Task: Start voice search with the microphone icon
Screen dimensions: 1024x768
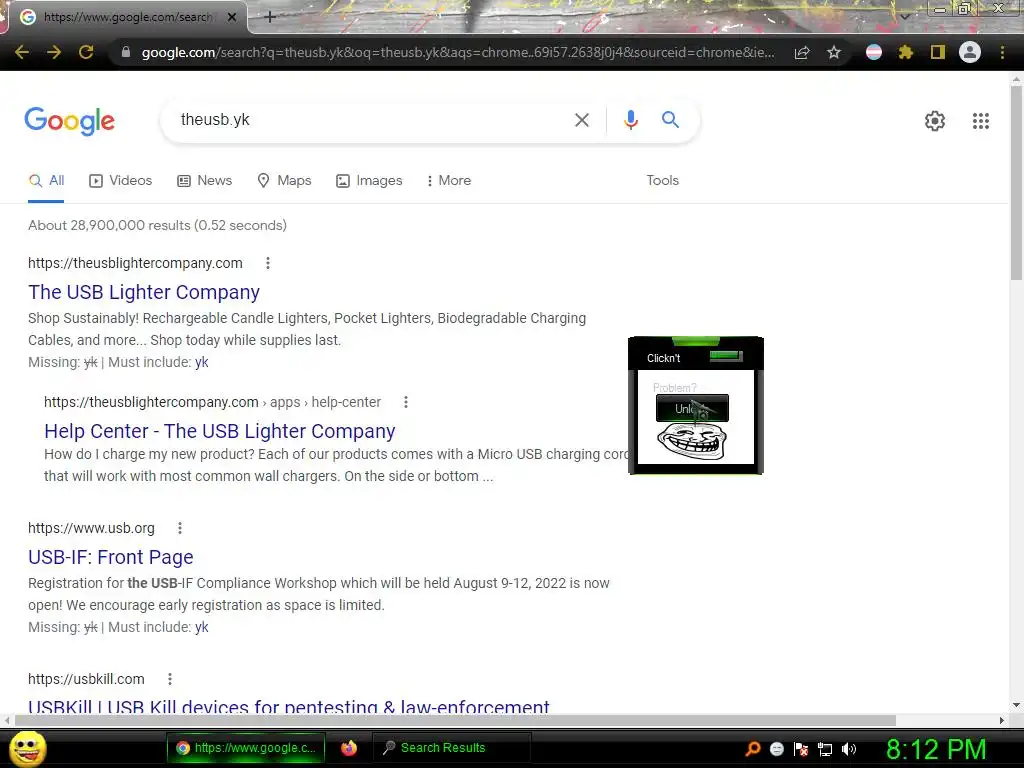Action: tap(630, 120)
